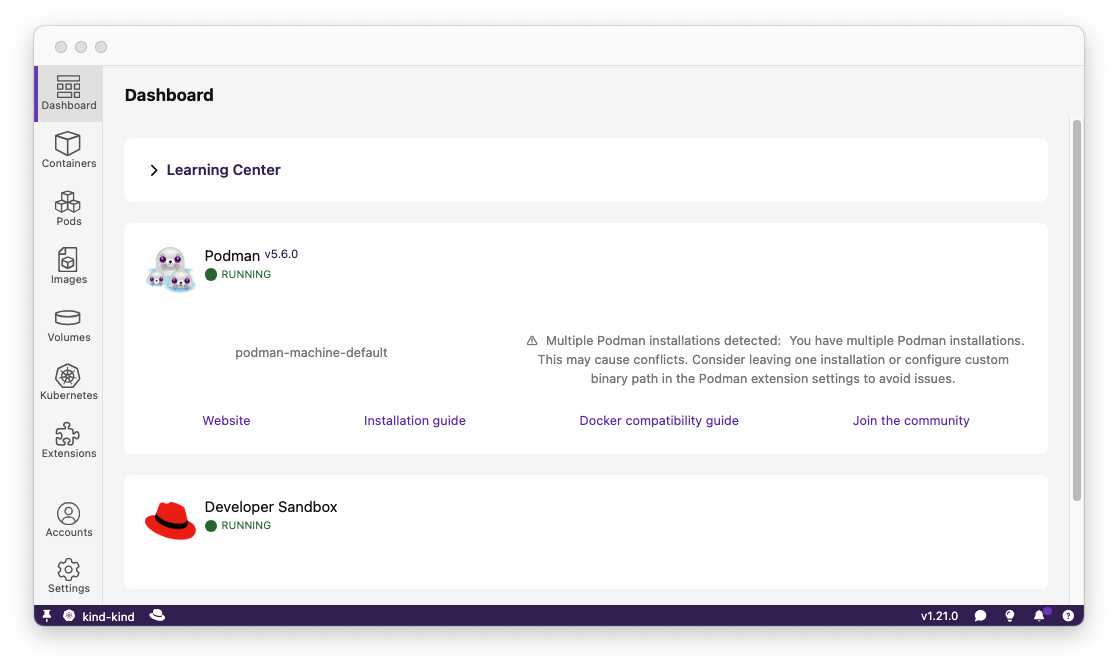
Task: Open the Pods view
Action: click(68, 208)
